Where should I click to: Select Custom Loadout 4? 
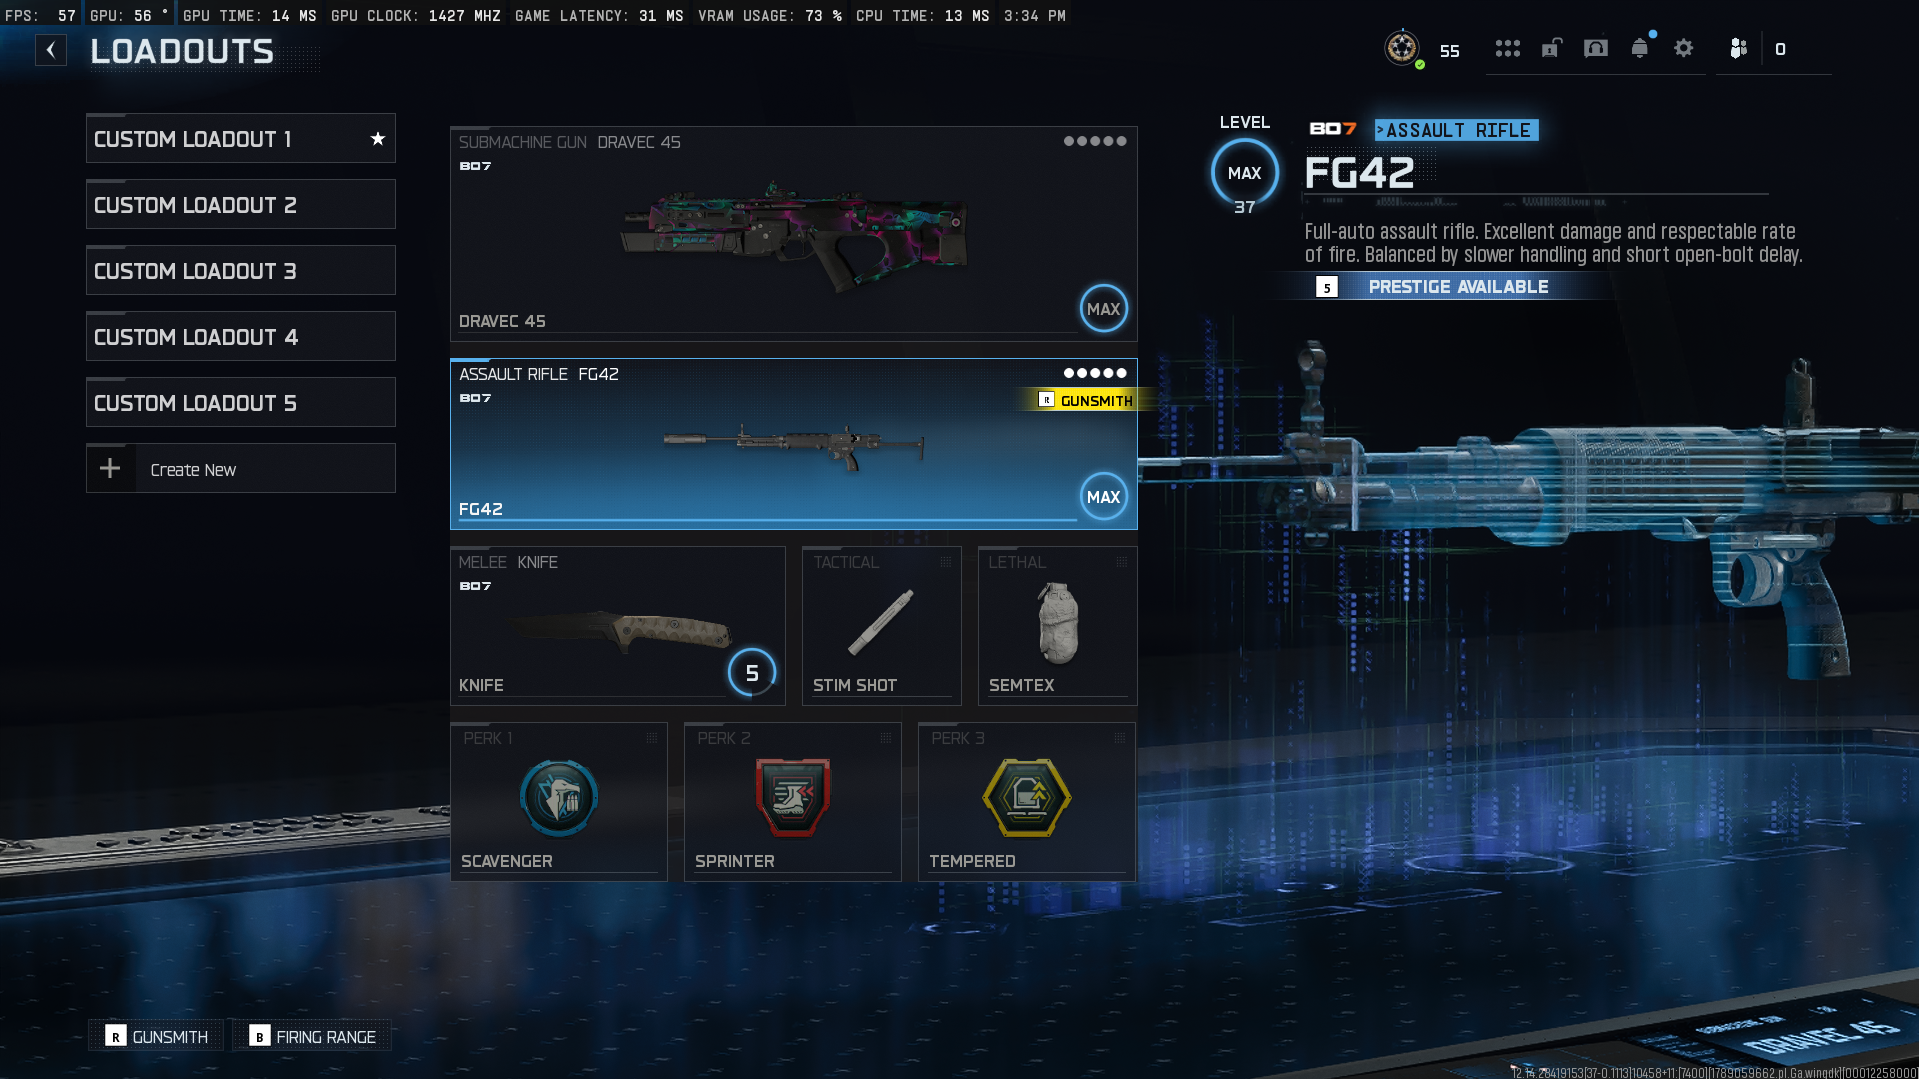point(241,337)
